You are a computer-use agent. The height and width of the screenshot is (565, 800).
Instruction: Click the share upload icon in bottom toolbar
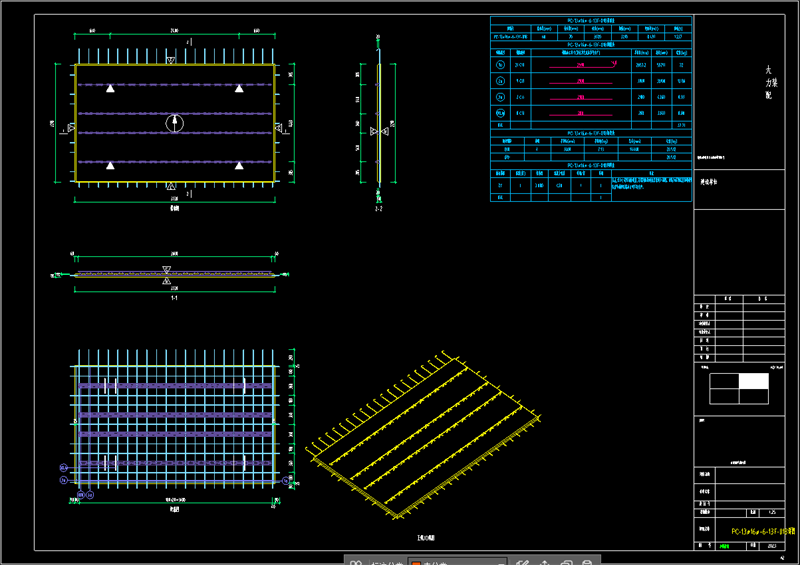pyautogui.click(x=544, y=562)
